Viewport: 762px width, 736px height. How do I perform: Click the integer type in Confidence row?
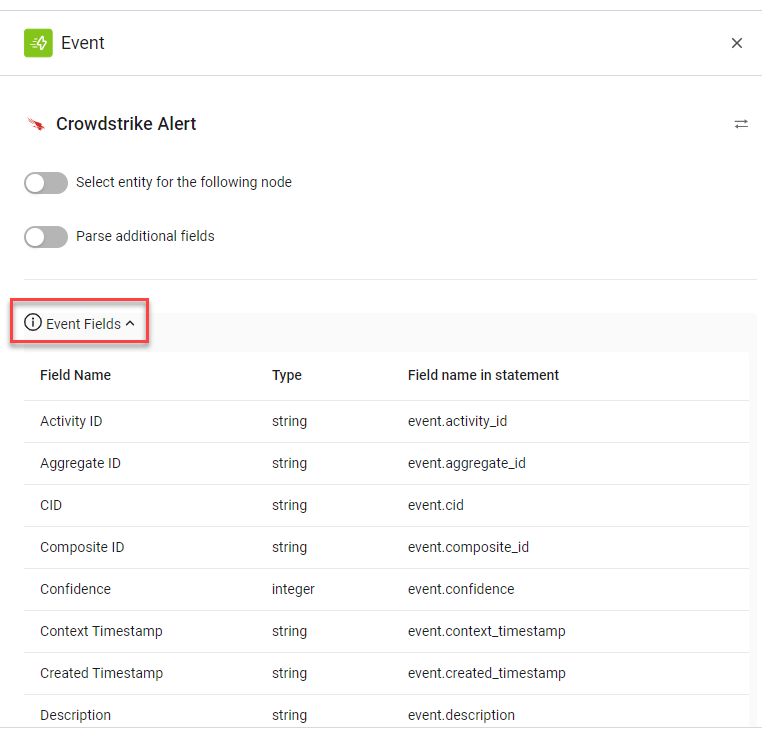pyautogui.click(x=293, y=590)
